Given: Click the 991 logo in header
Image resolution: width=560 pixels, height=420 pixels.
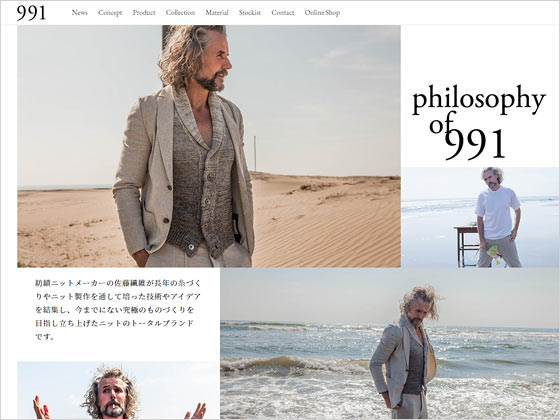Looking at the screenshot, I should point(31,13).
